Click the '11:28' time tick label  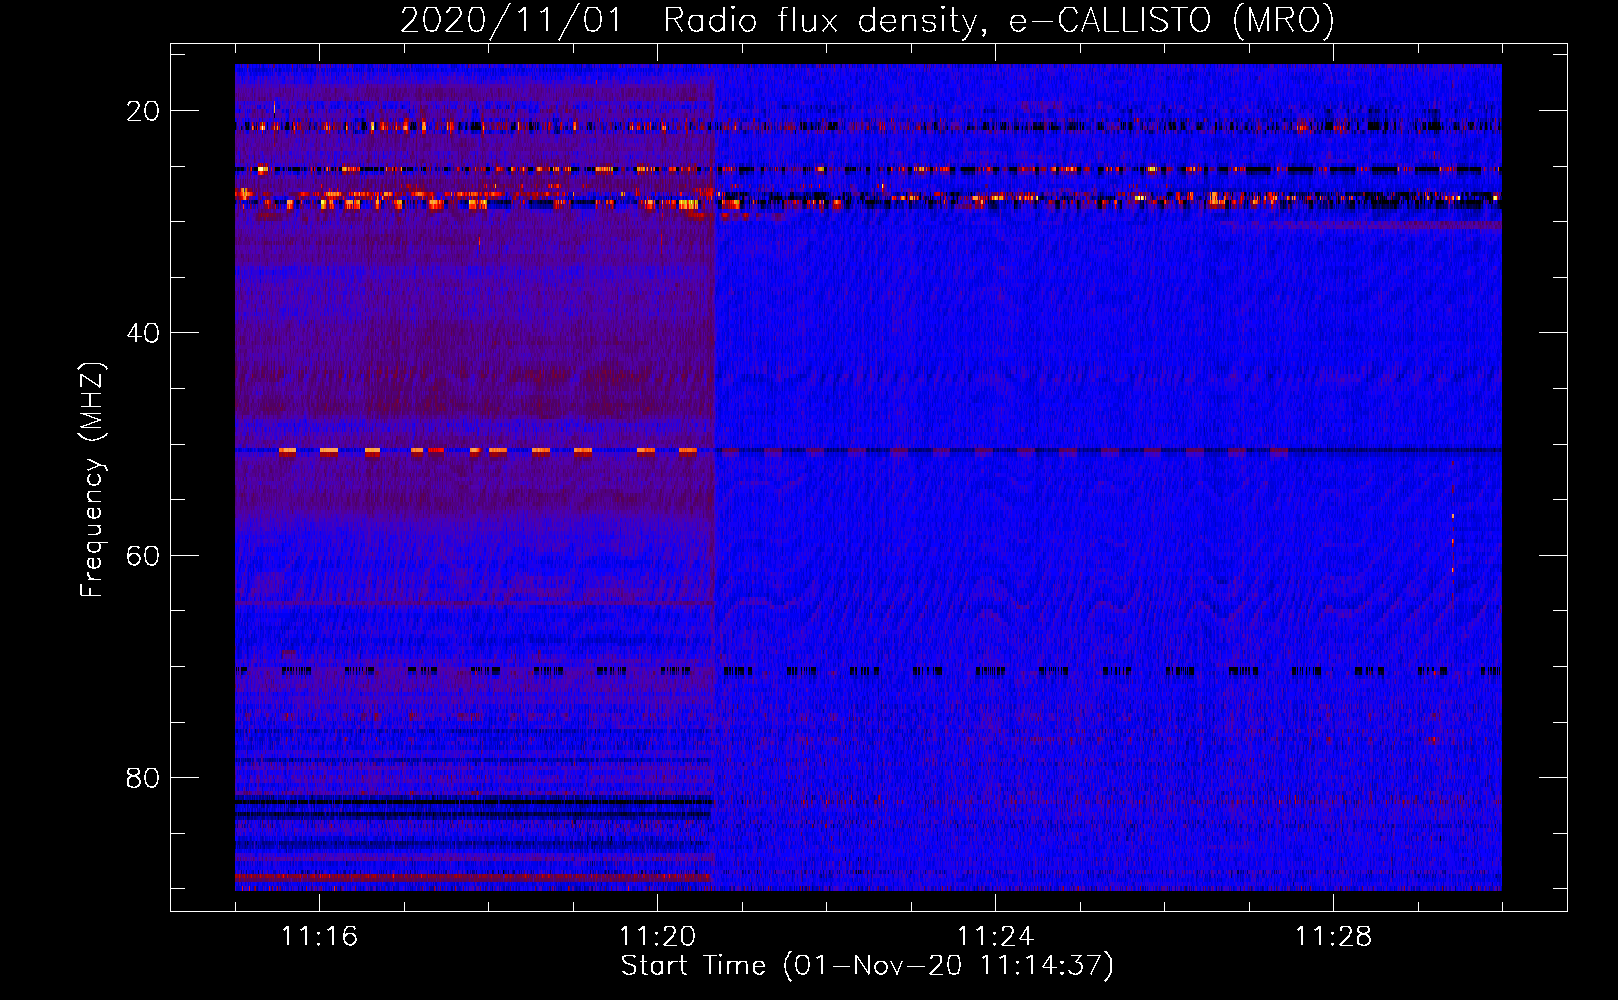pyautogui.click(x=1333, y=937)
